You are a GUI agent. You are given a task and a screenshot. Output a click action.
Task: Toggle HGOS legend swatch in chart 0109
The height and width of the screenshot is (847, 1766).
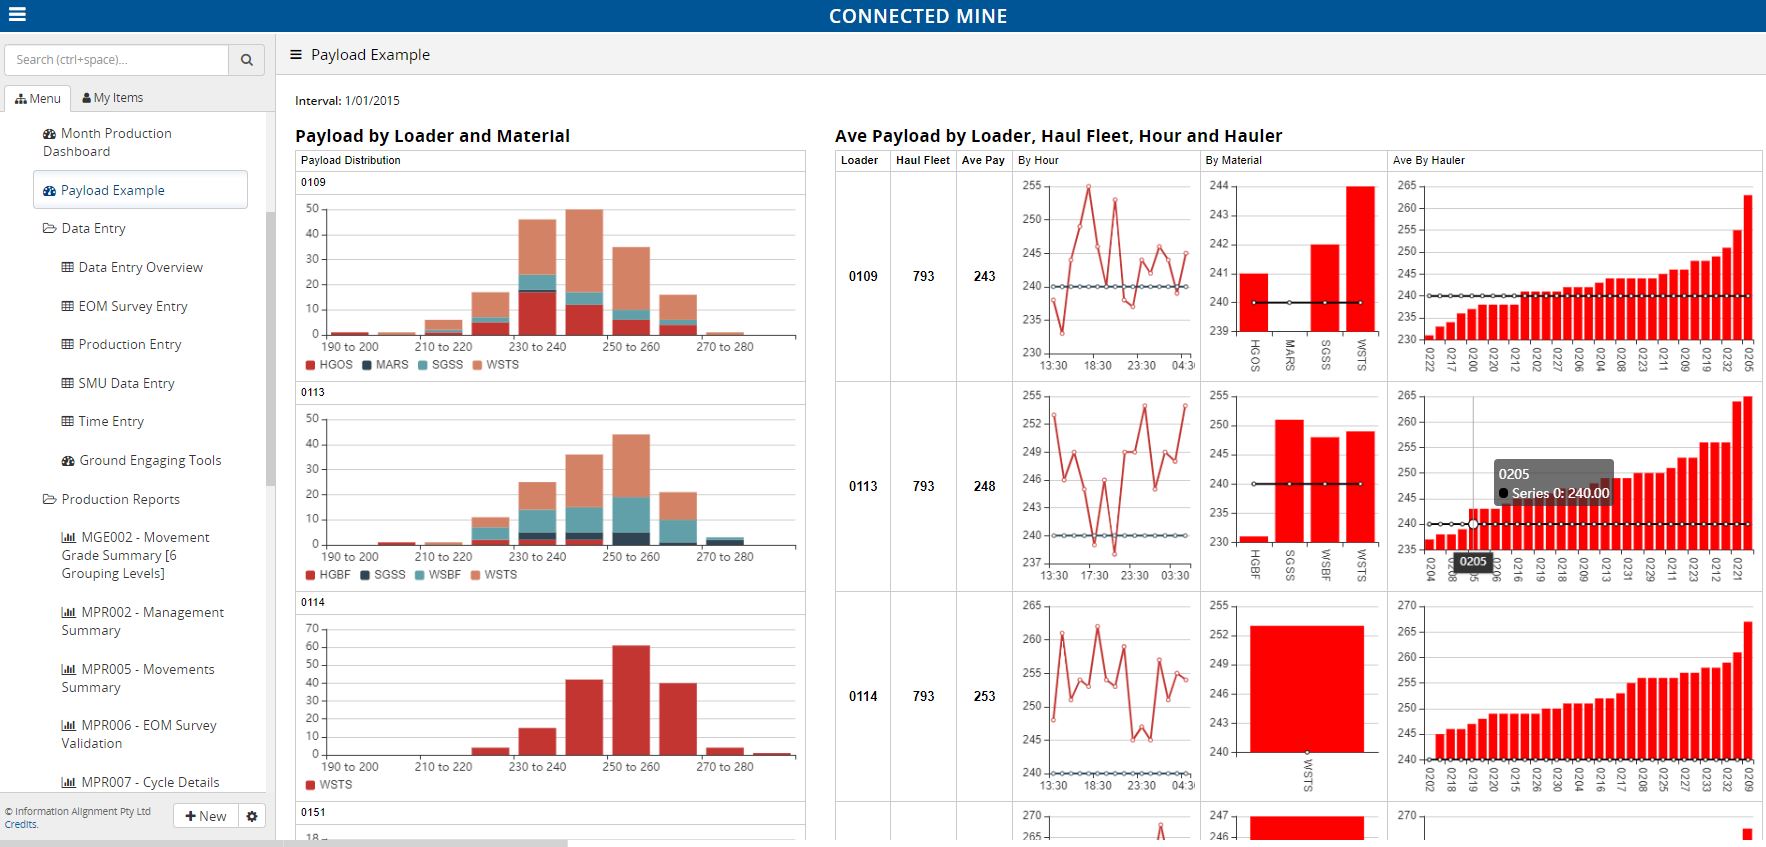point(310,365)
